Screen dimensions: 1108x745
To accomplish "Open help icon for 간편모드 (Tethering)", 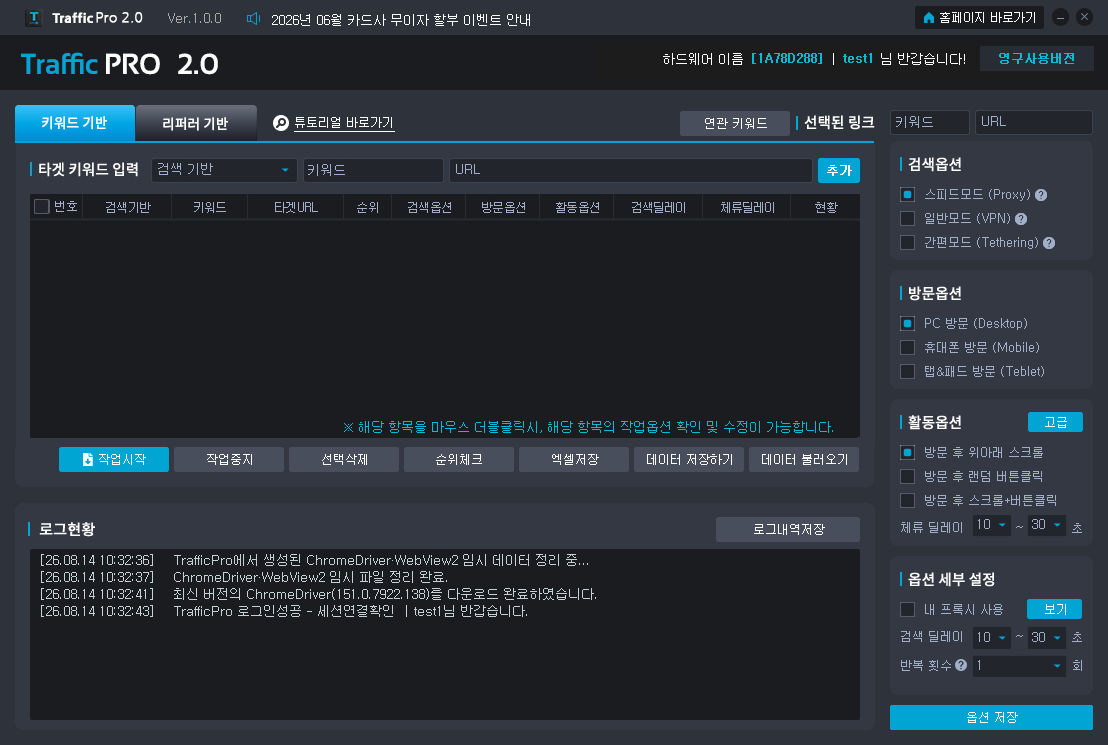I will 1049,243.
